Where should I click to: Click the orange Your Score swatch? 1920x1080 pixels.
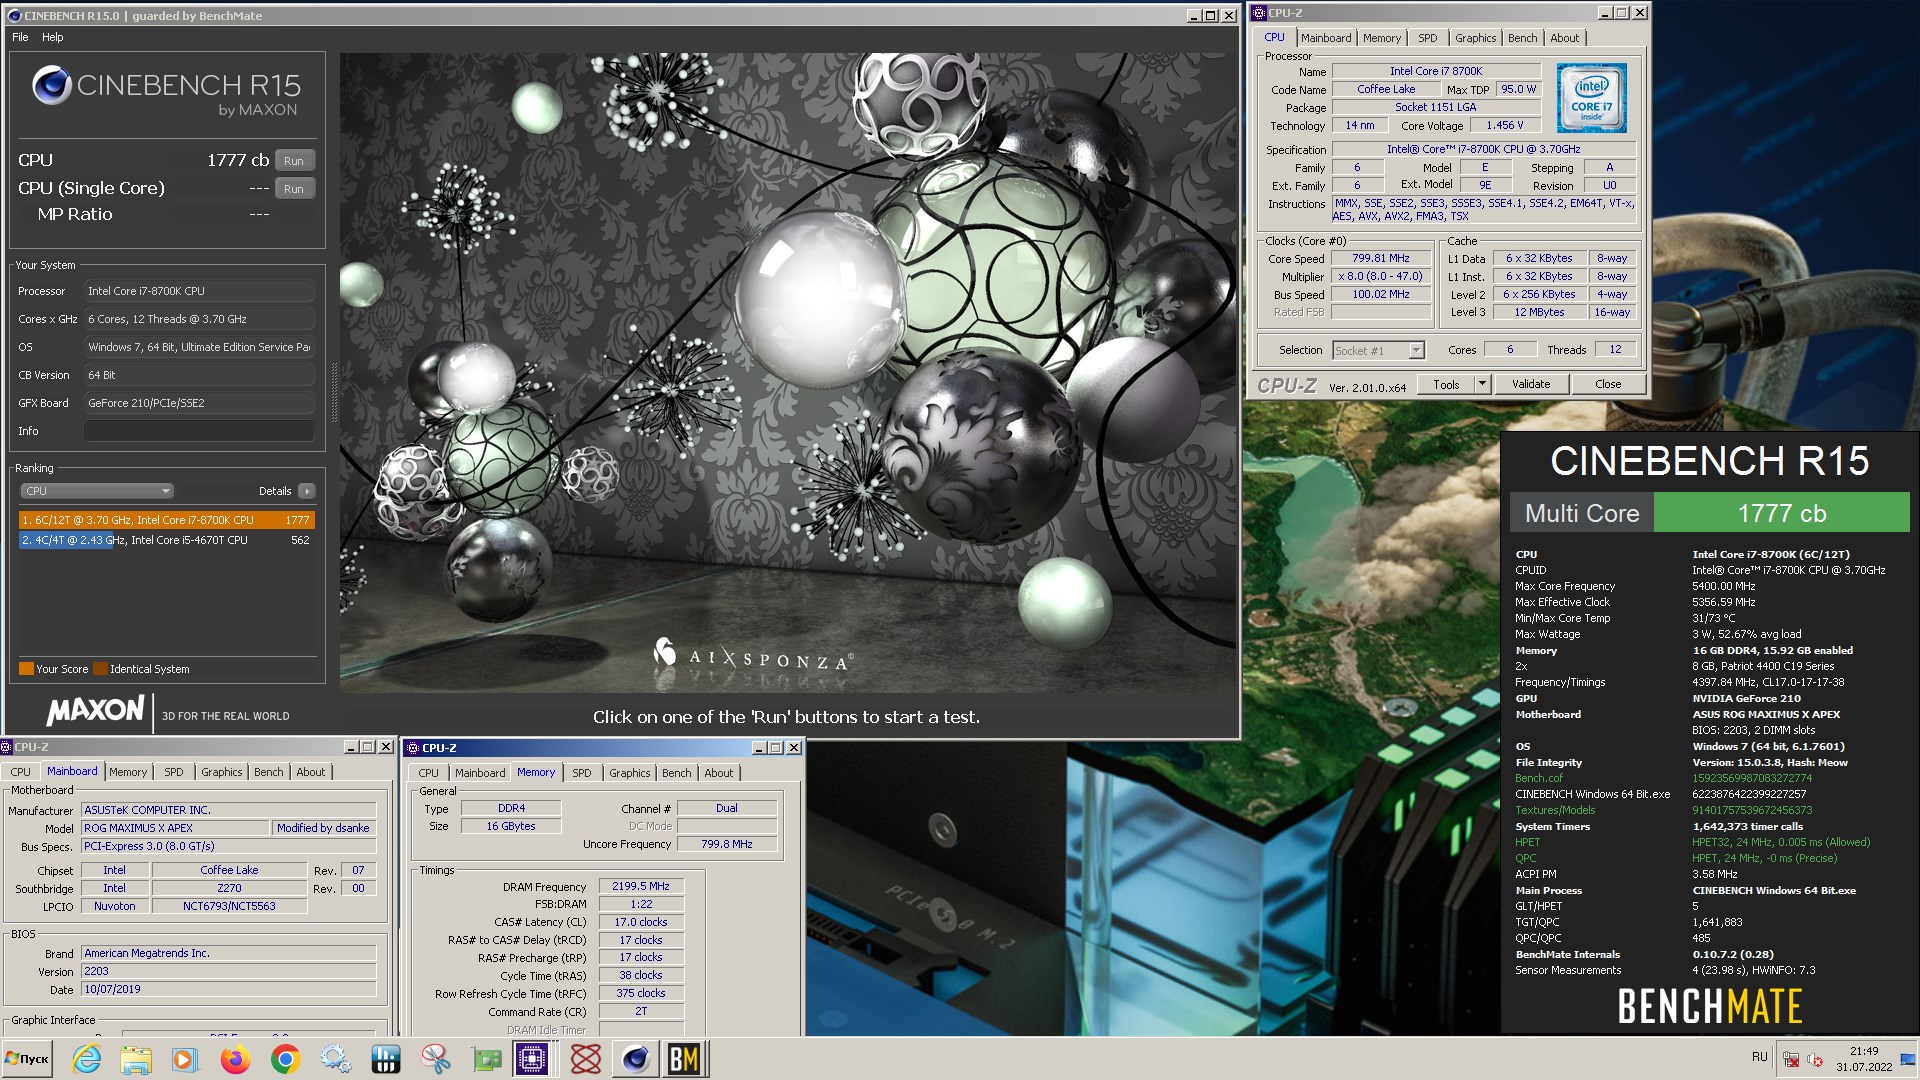click(x=26, y=669)
